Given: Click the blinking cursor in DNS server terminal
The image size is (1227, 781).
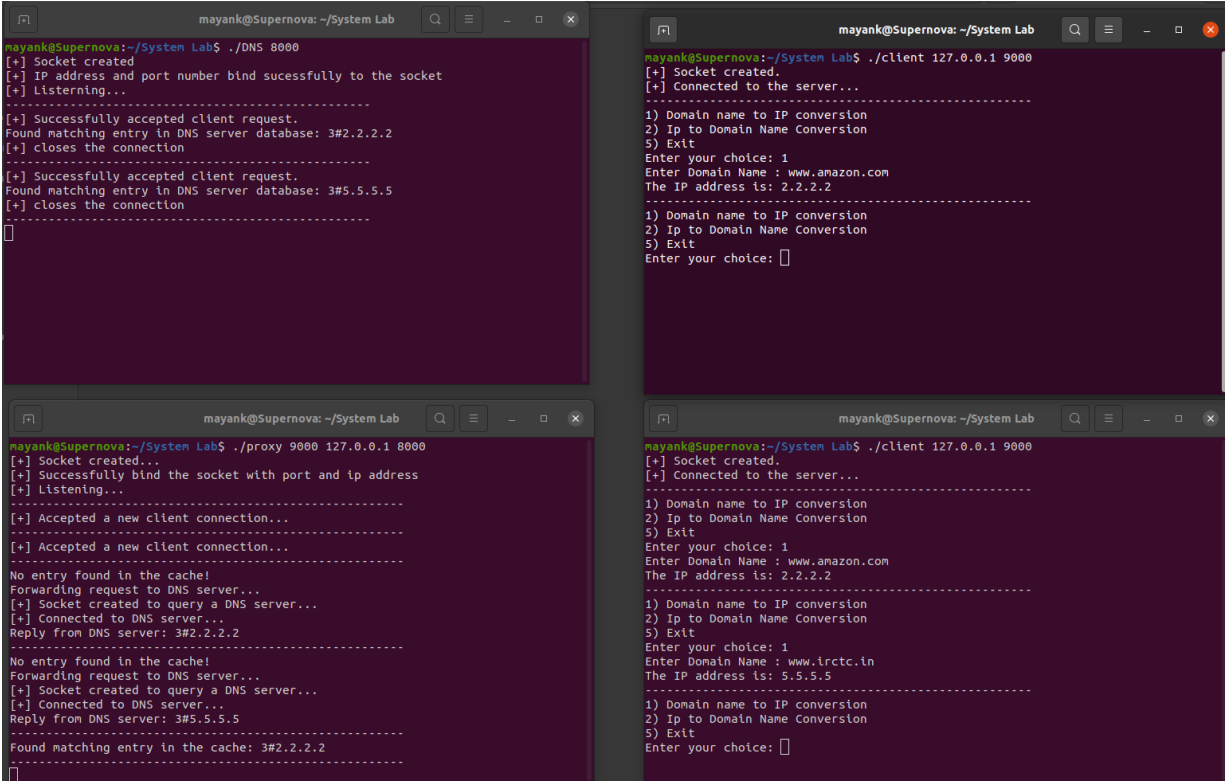Looking at the screenshot, I should pyautogui.click(x=8, y=232).
